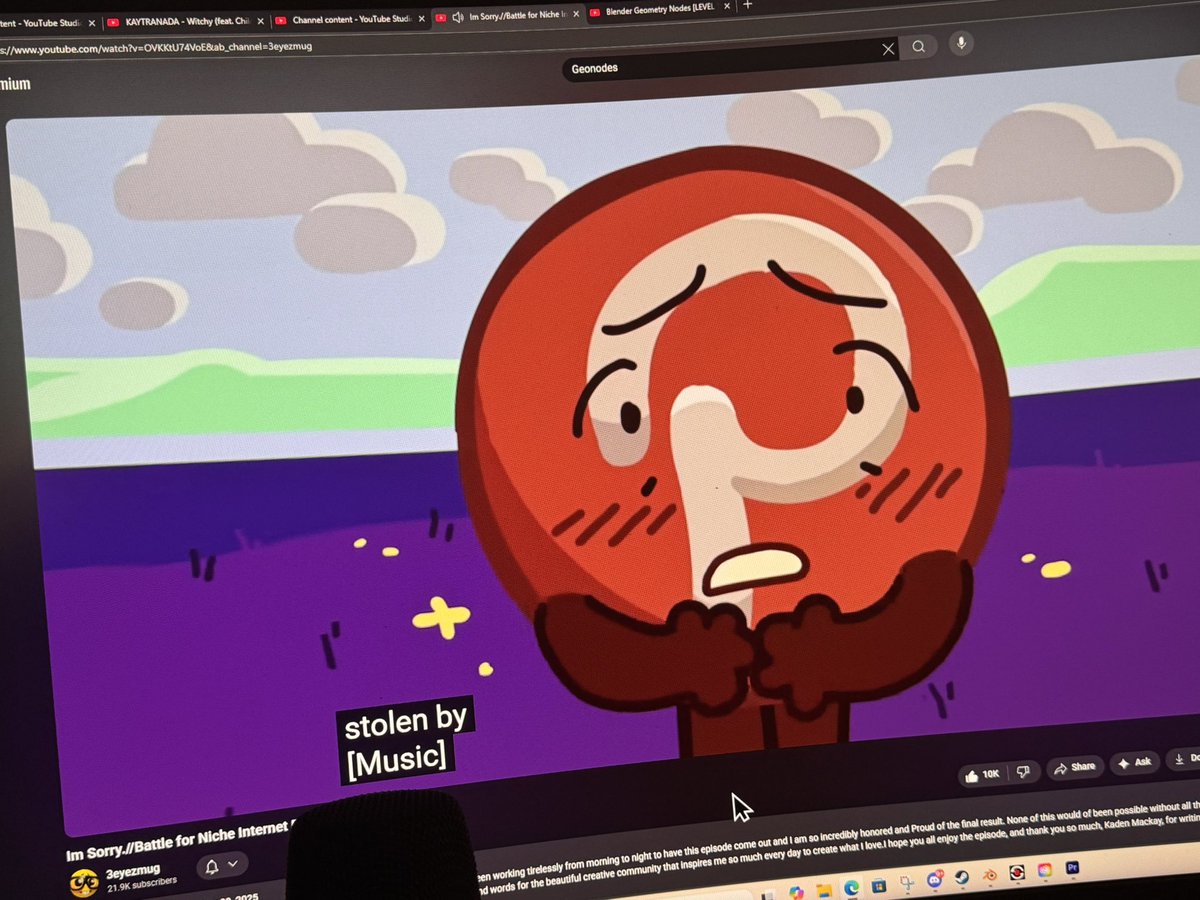Submit search with magnifier icon
1200x900 pixels.
pos(918,47)
